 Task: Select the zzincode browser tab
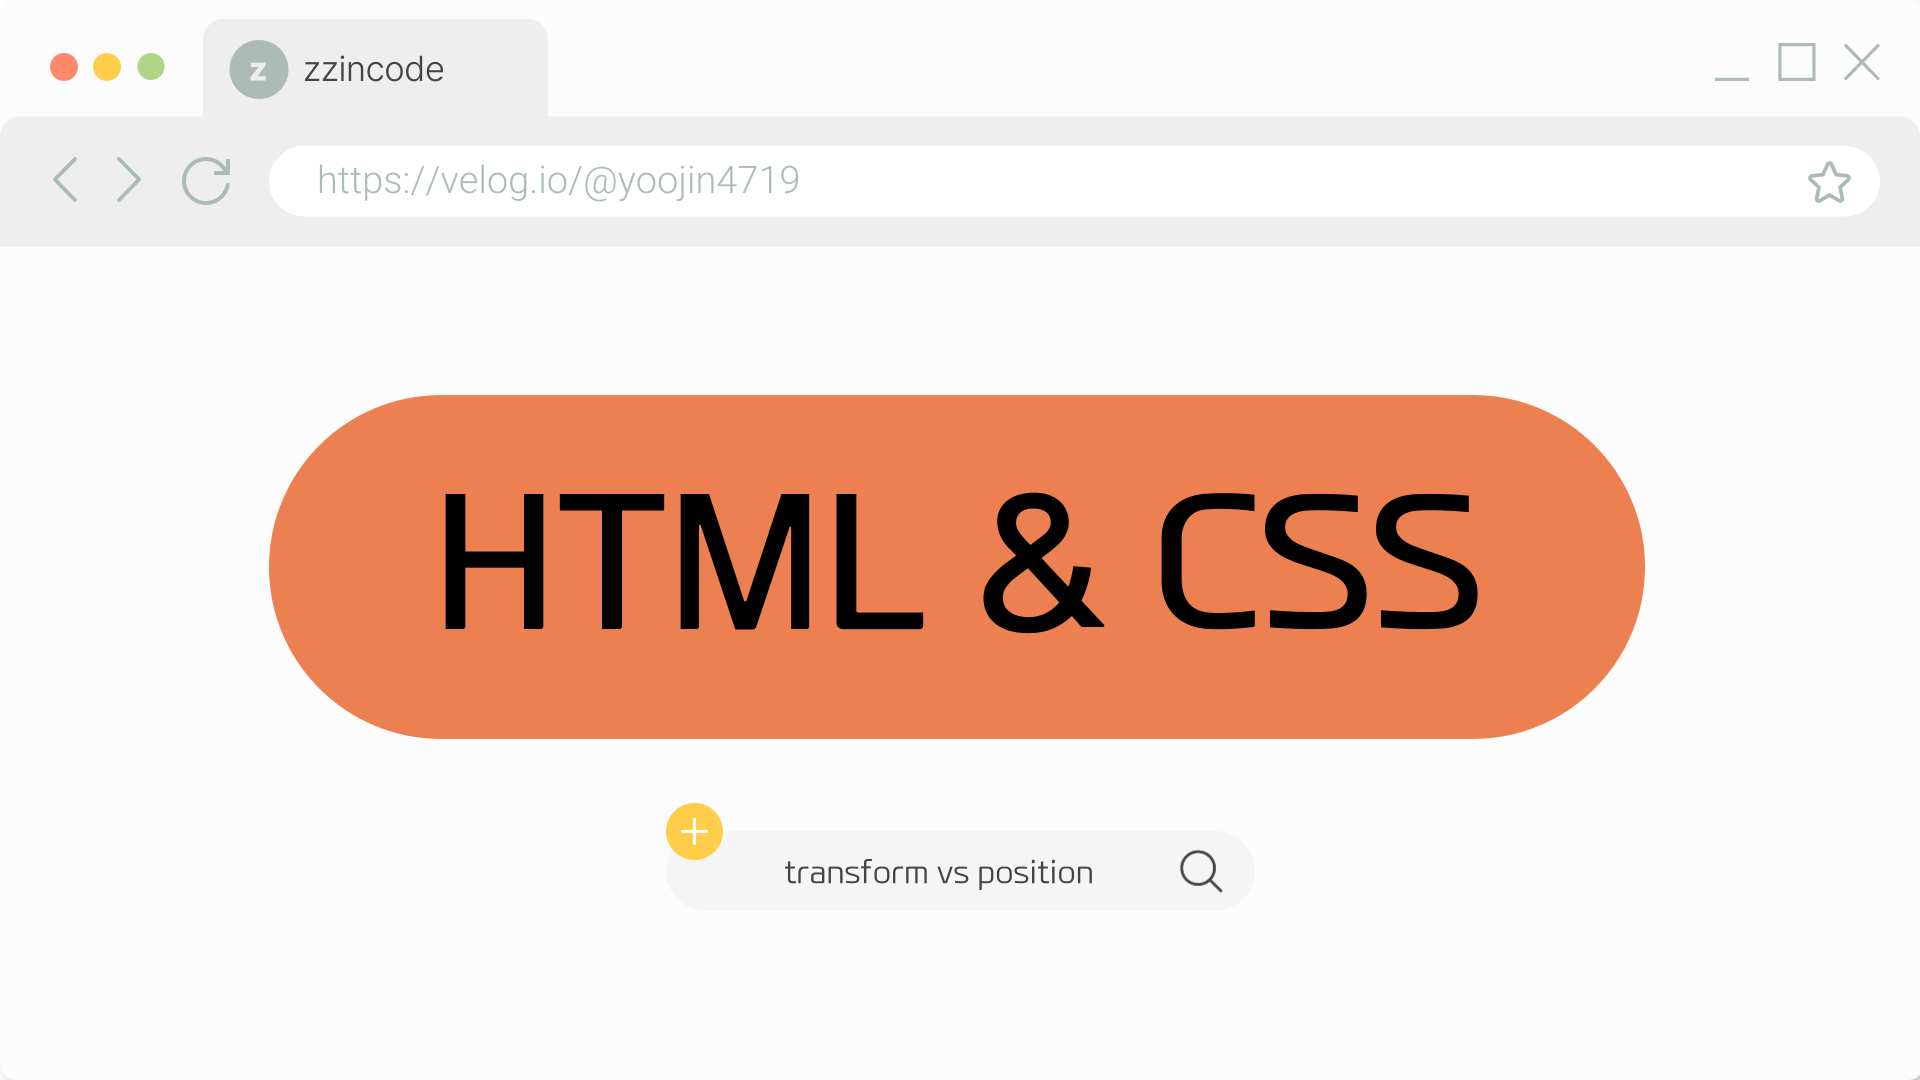375,68
